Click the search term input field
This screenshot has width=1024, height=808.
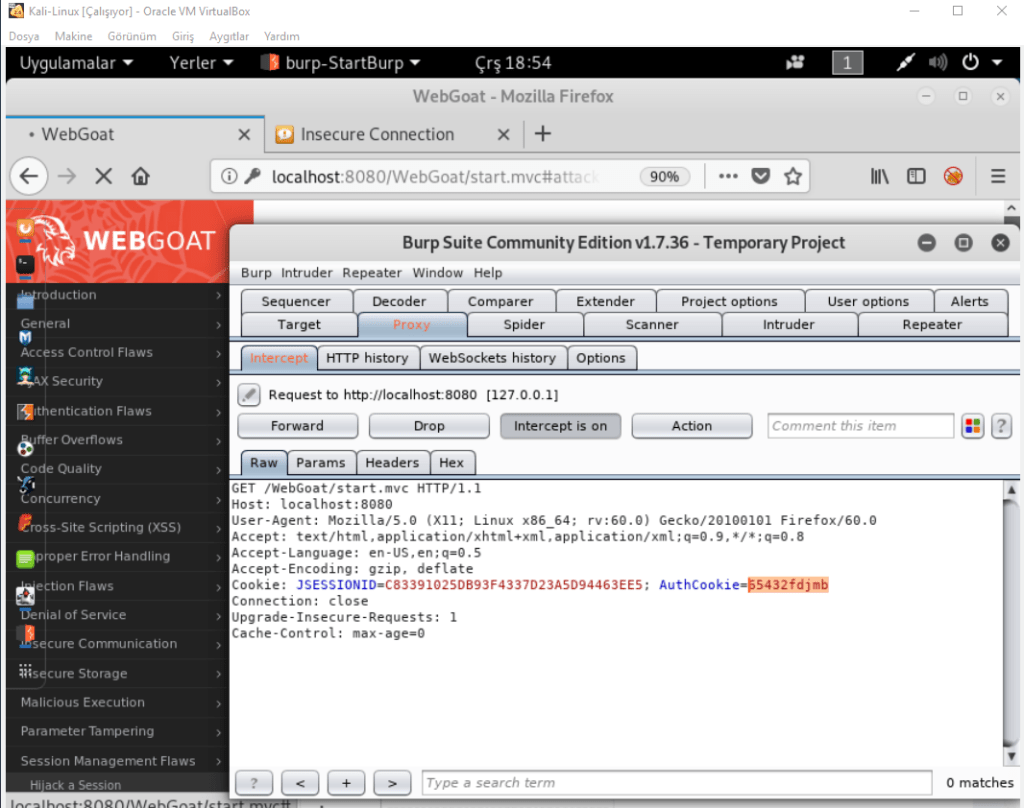pos(676,783)
